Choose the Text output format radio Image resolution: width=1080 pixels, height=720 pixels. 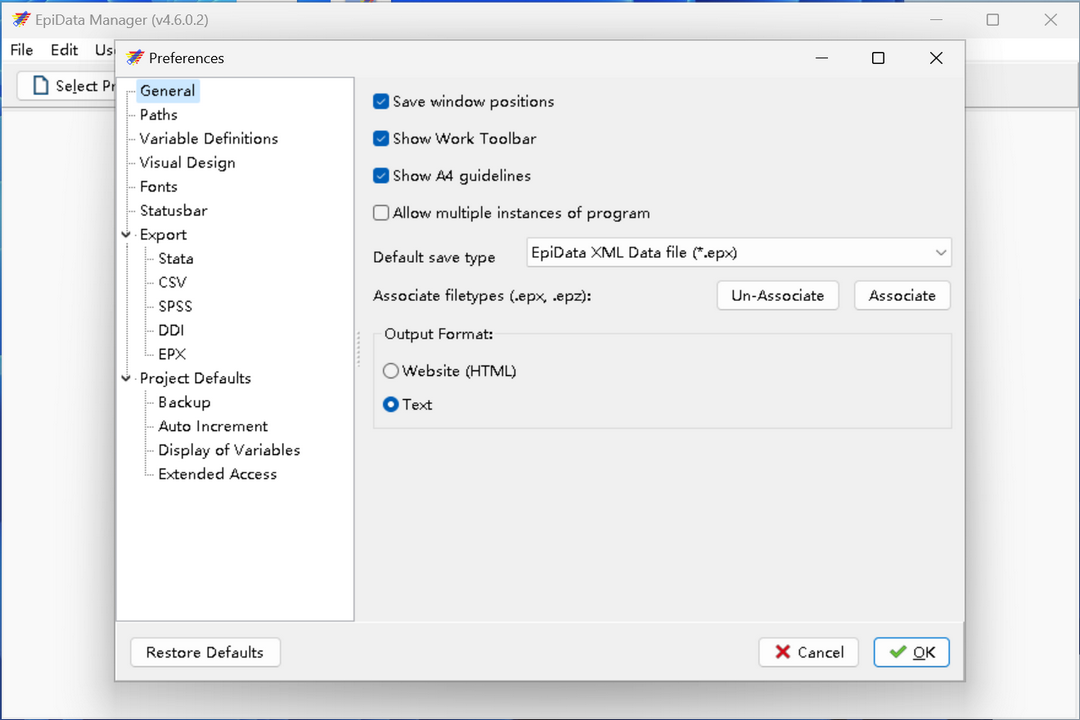click(x=391, y=405)
